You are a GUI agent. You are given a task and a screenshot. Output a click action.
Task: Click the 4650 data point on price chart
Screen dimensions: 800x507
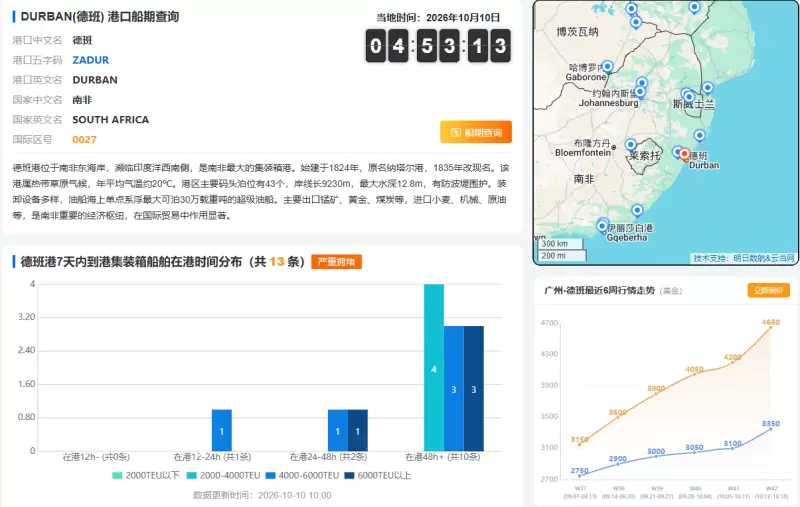coord(770,327)
